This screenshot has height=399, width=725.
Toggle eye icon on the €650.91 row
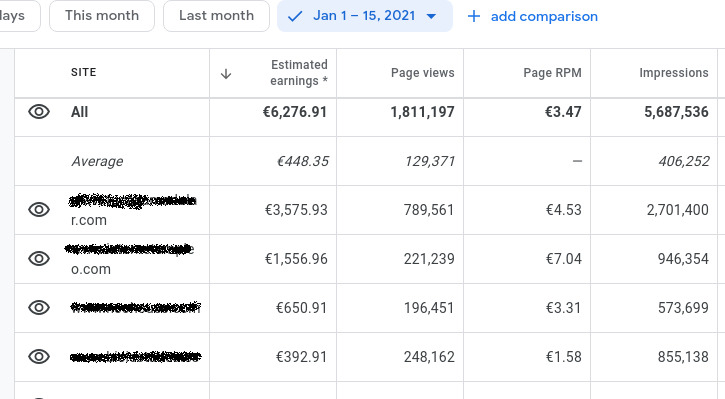(x=39, y=307)
